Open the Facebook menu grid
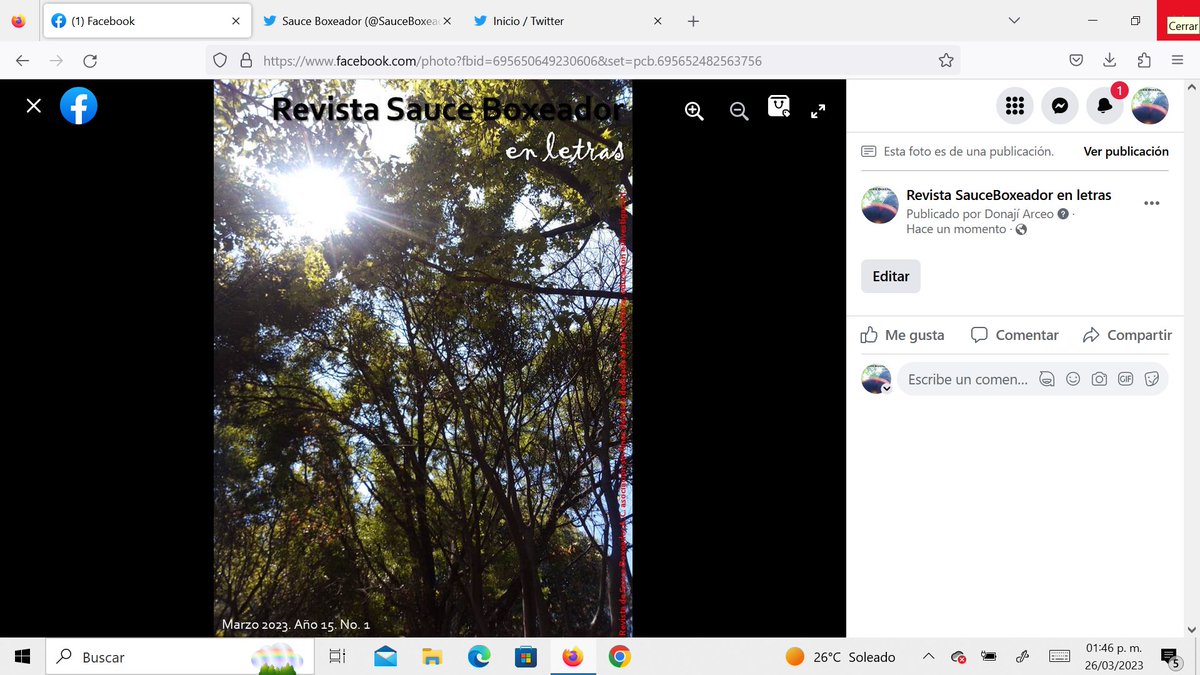Screen dimensions: 1200x675 [x=1015, y=106]
